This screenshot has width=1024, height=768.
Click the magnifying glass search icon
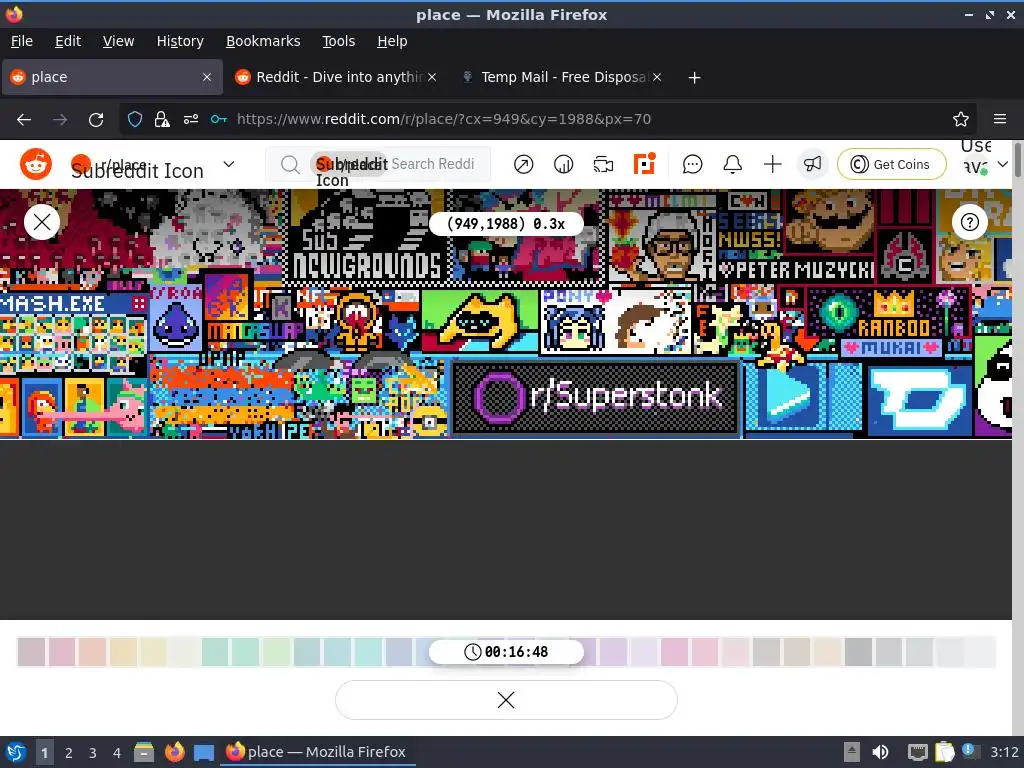click(289, 165)
